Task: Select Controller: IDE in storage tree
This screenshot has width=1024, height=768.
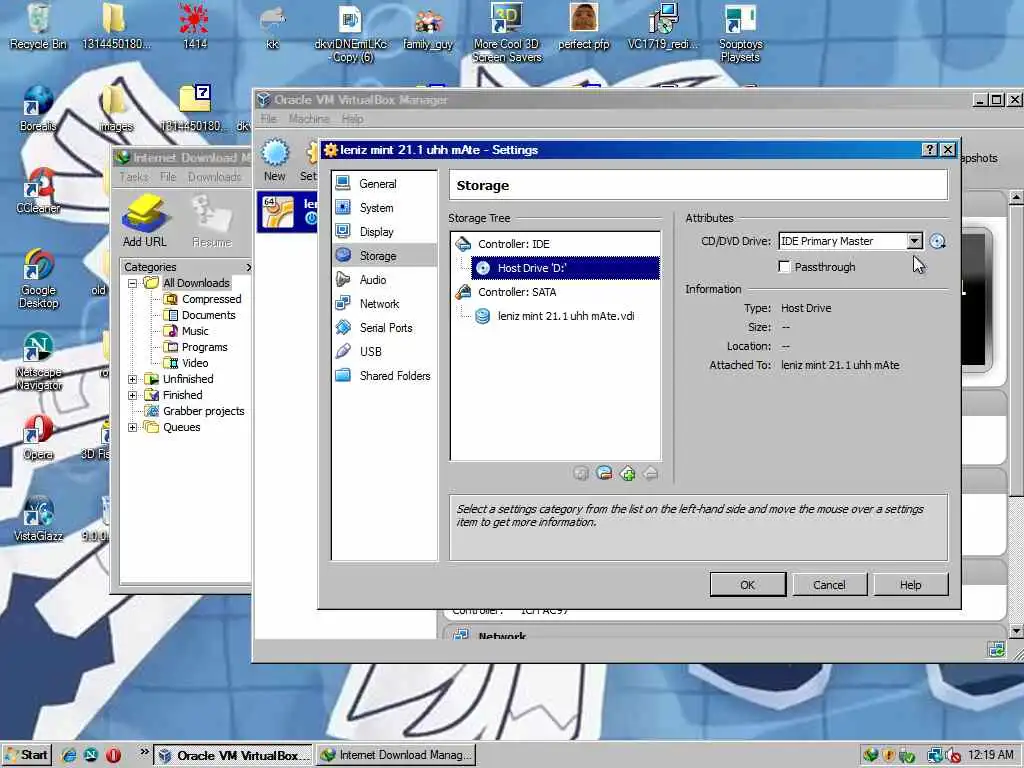Action: [x=513, y=244]
